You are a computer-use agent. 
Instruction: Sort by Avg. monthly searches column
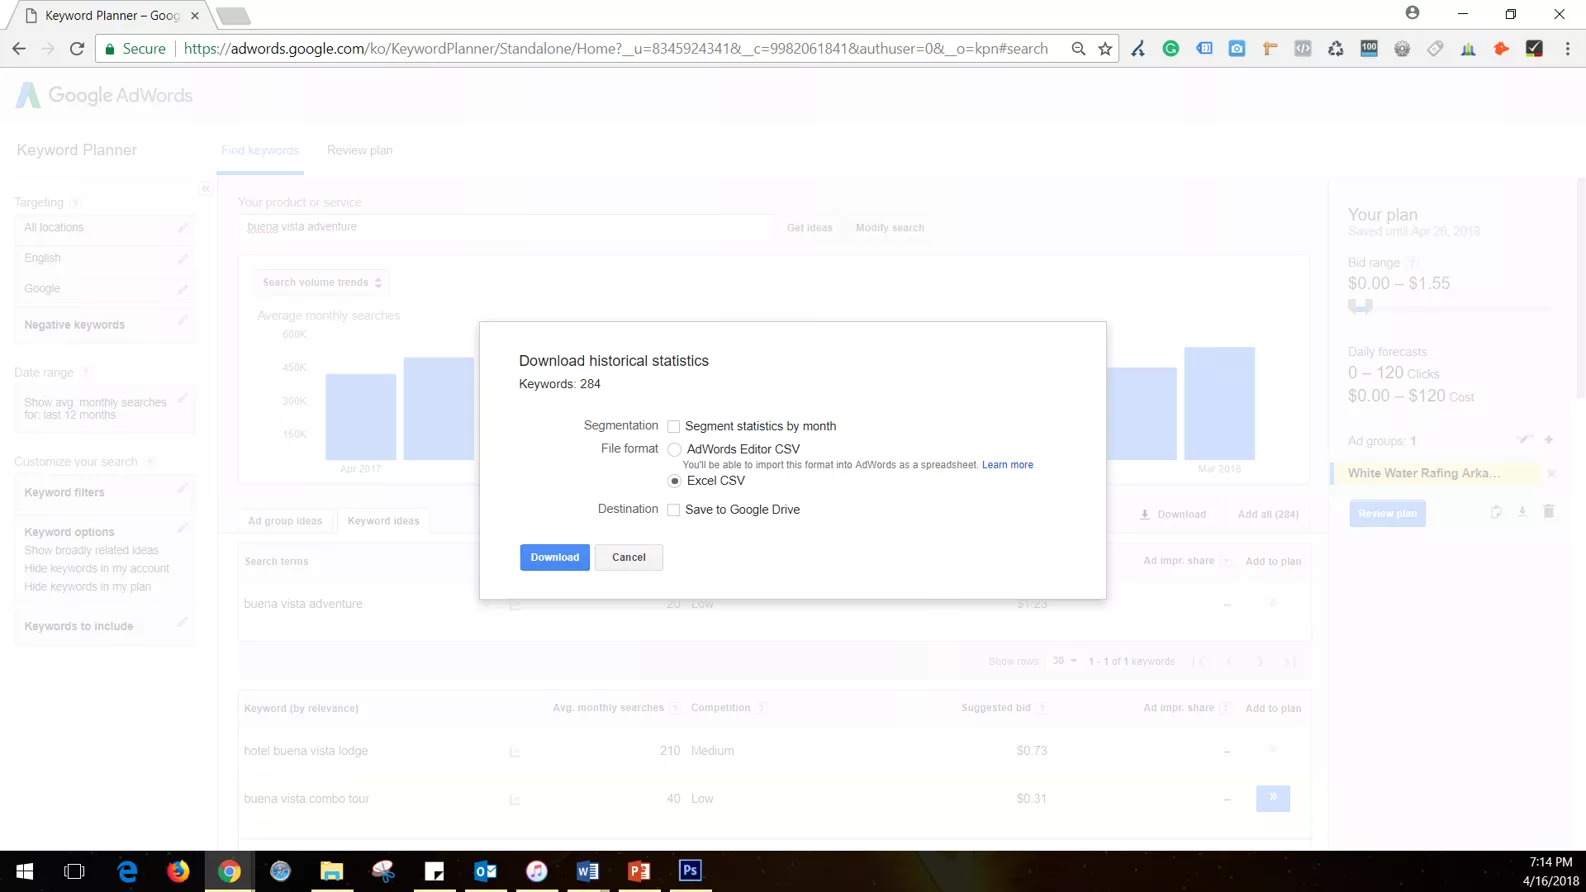(608, 708)
